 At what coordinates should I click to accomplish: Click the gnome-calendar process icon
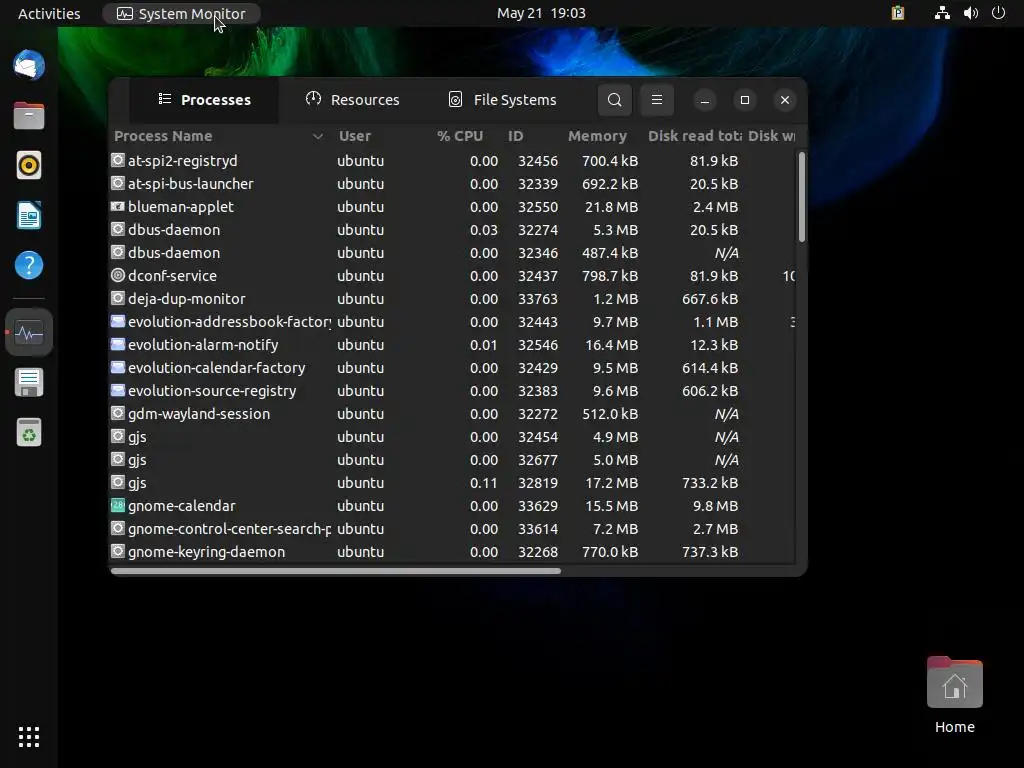click(x=118, y=505)
